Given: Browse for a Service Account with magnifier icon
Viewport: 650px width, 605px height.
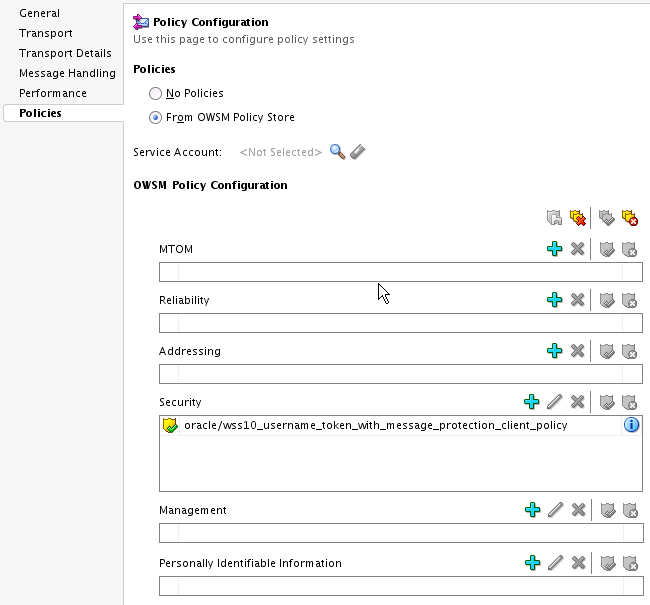Looking at the screenshot, I should pos(337,152).
